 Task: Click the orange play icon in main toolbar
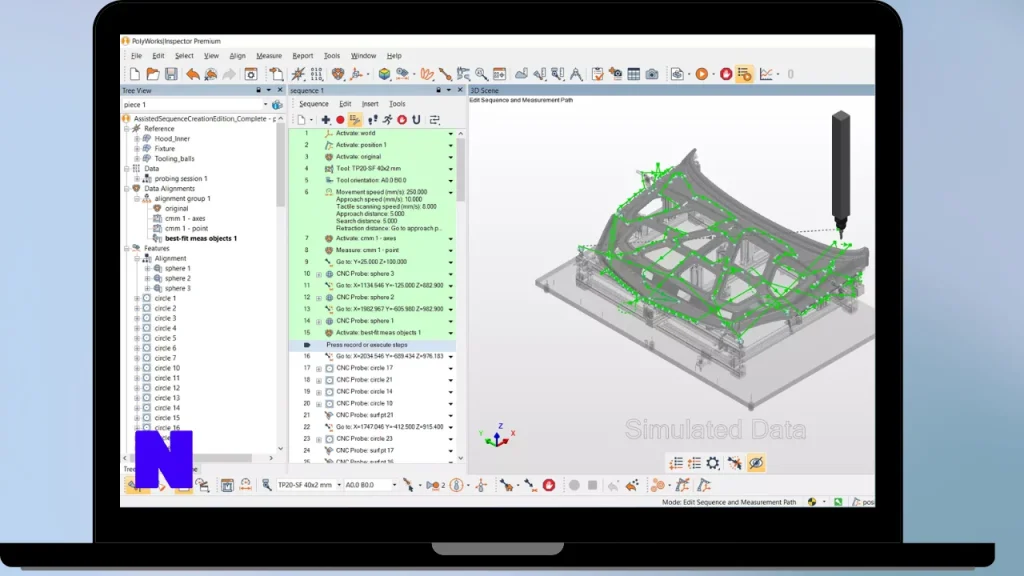(701, 74)
